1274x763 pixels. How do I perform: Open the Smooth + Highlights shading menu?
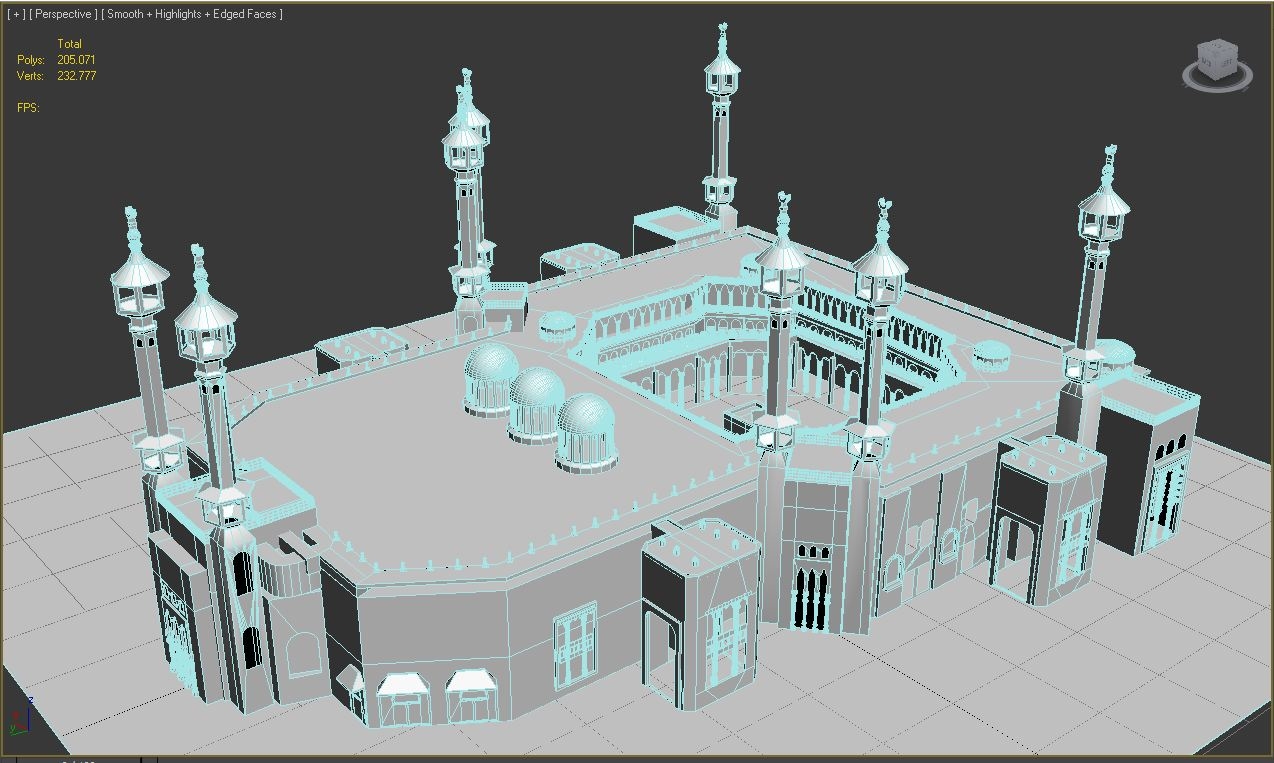click(x=189, y=13)
